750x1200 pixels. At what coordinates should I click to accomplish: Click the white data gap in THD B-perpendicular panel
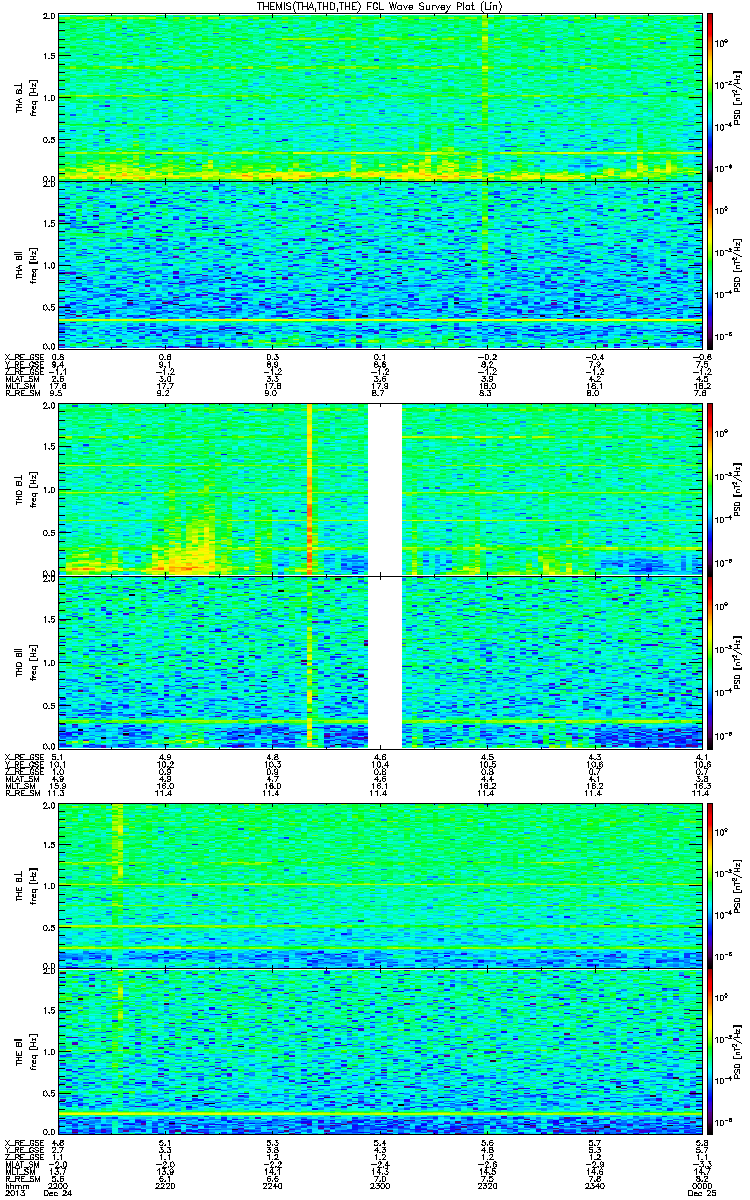point(385,489)
